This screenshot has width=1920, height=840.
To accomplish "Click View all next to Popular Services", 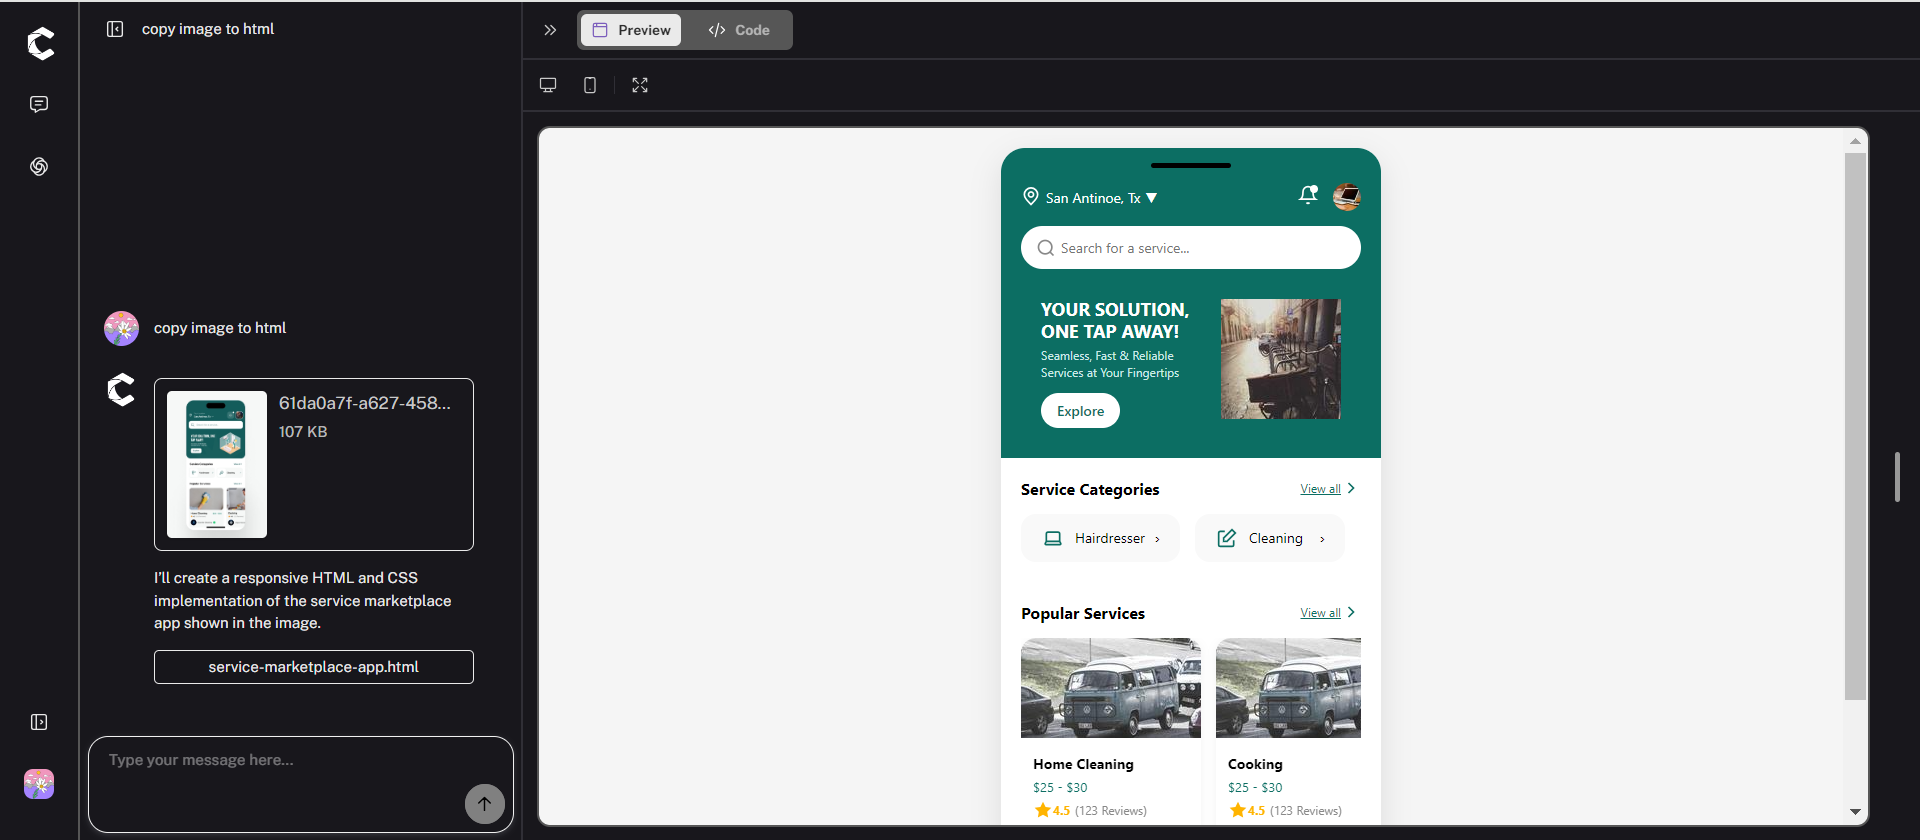I will click(x=1320, y=613).
